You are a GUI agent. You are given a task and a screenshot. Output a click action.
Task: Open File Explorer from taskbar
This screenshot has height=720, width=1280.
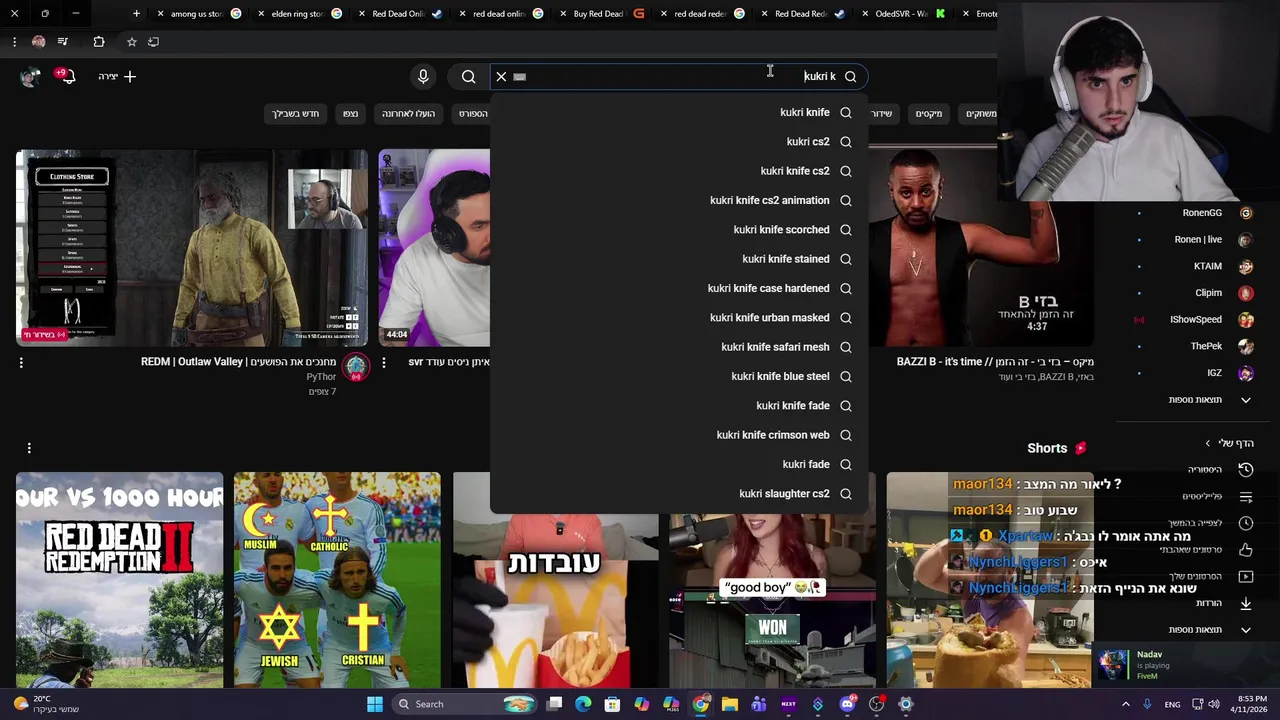(x=730, y=704)
